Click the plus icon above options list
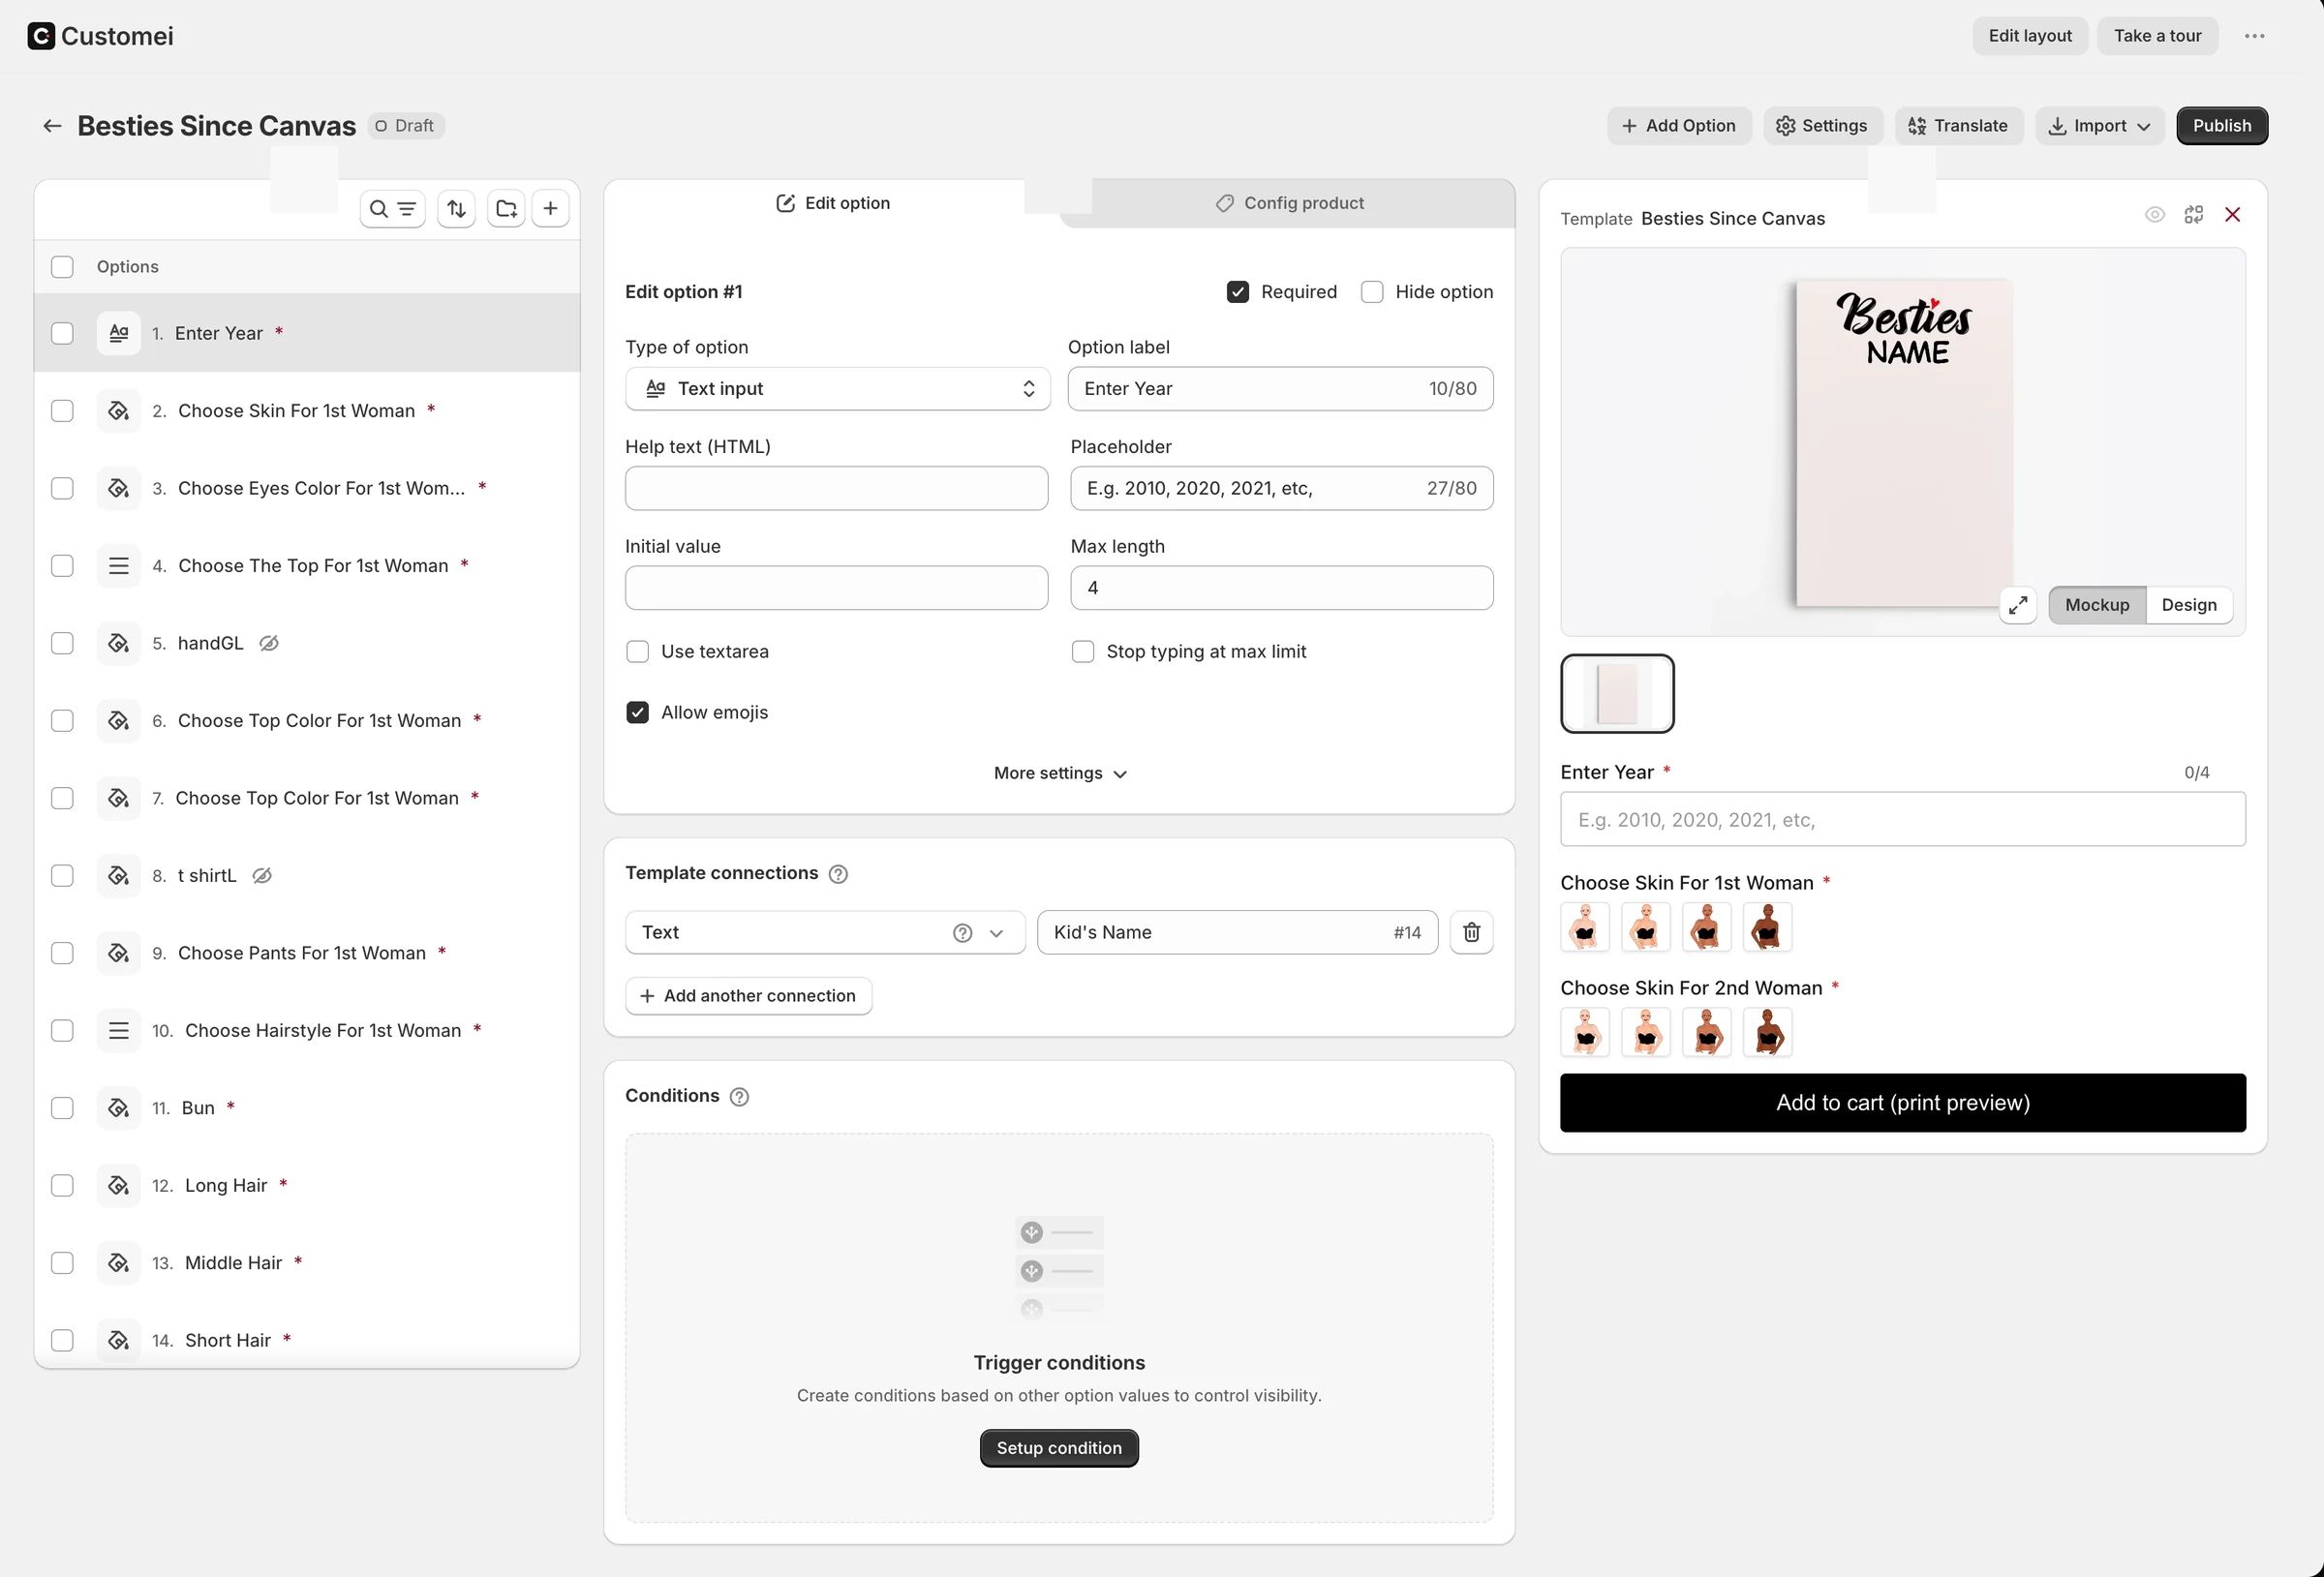 (550, 209)
